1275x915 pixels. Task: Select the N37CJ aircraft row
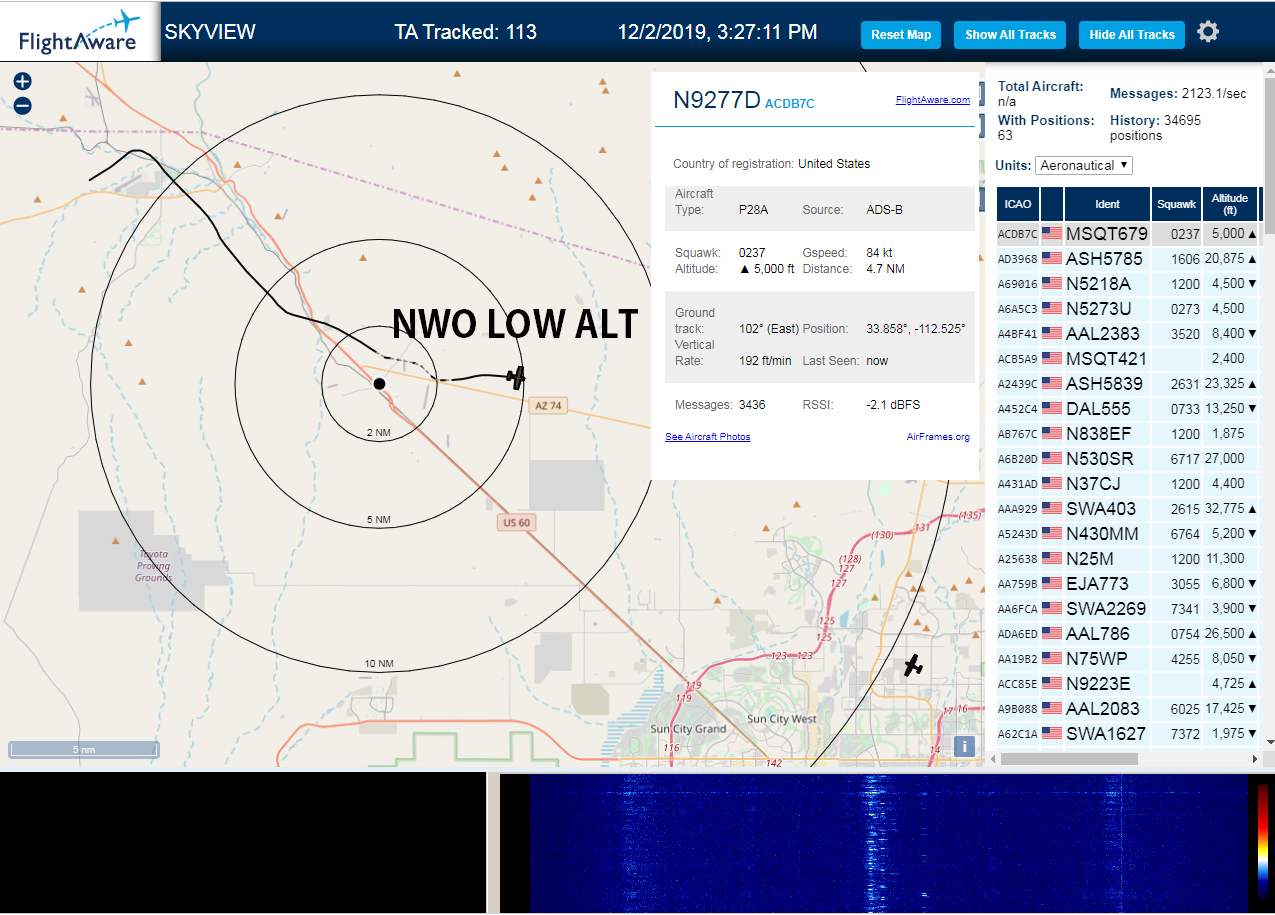coord(1128,484)
